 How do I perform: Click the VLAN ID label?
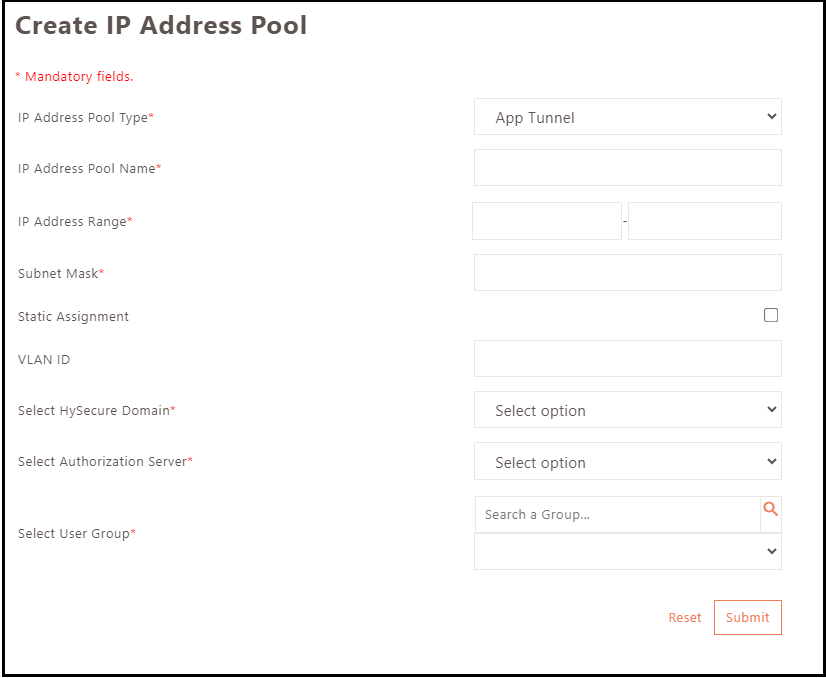[x=44, y=360]
